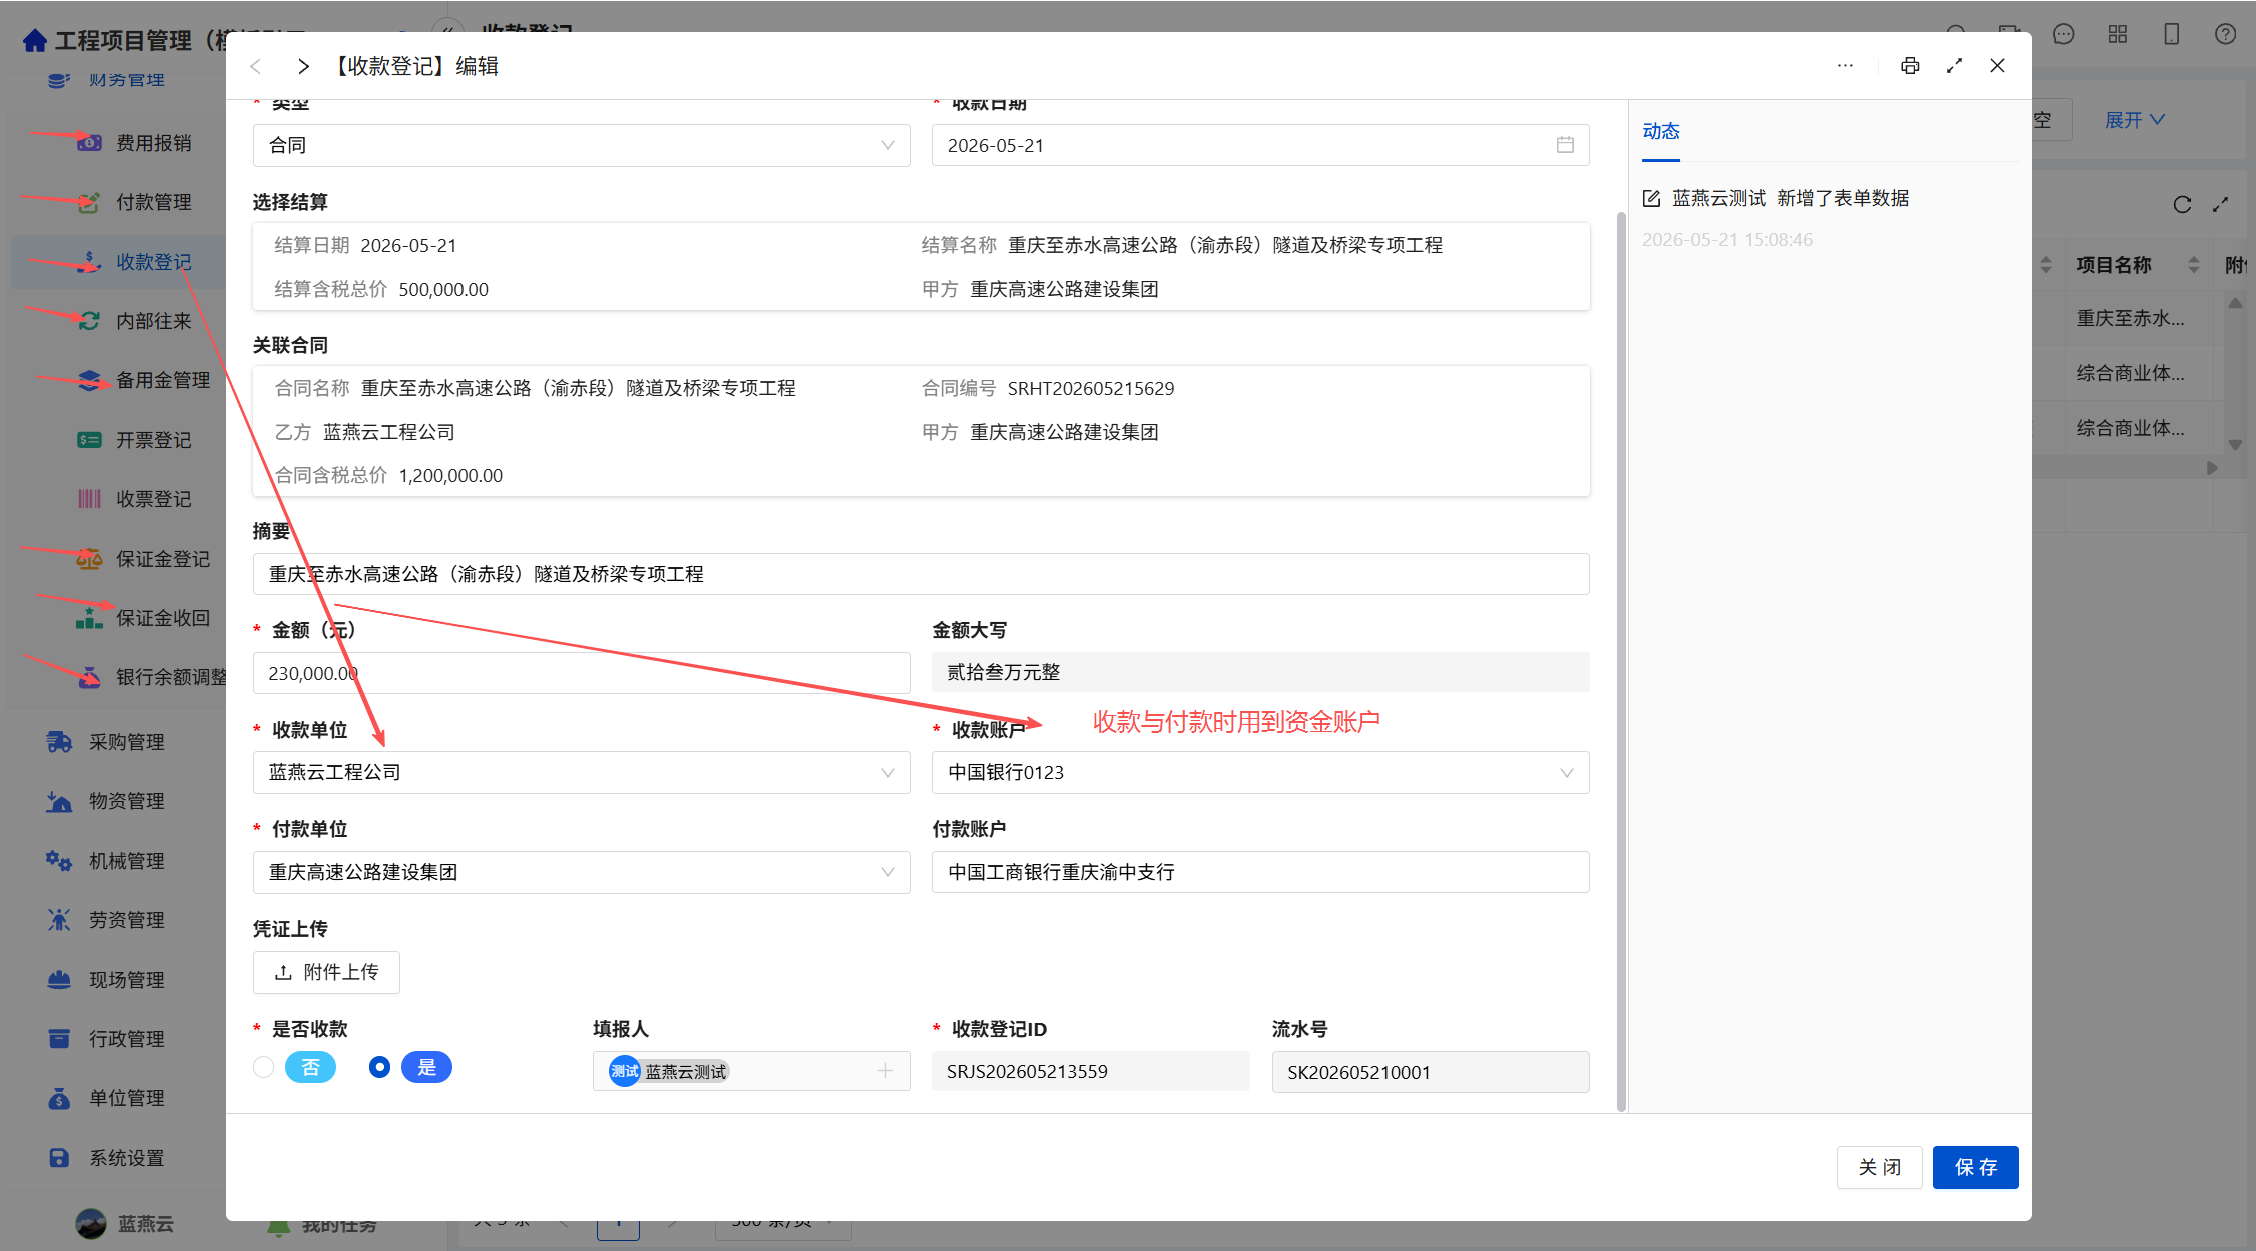
Task: Save the form with 保存 button
Action: click(1975, 1167)
